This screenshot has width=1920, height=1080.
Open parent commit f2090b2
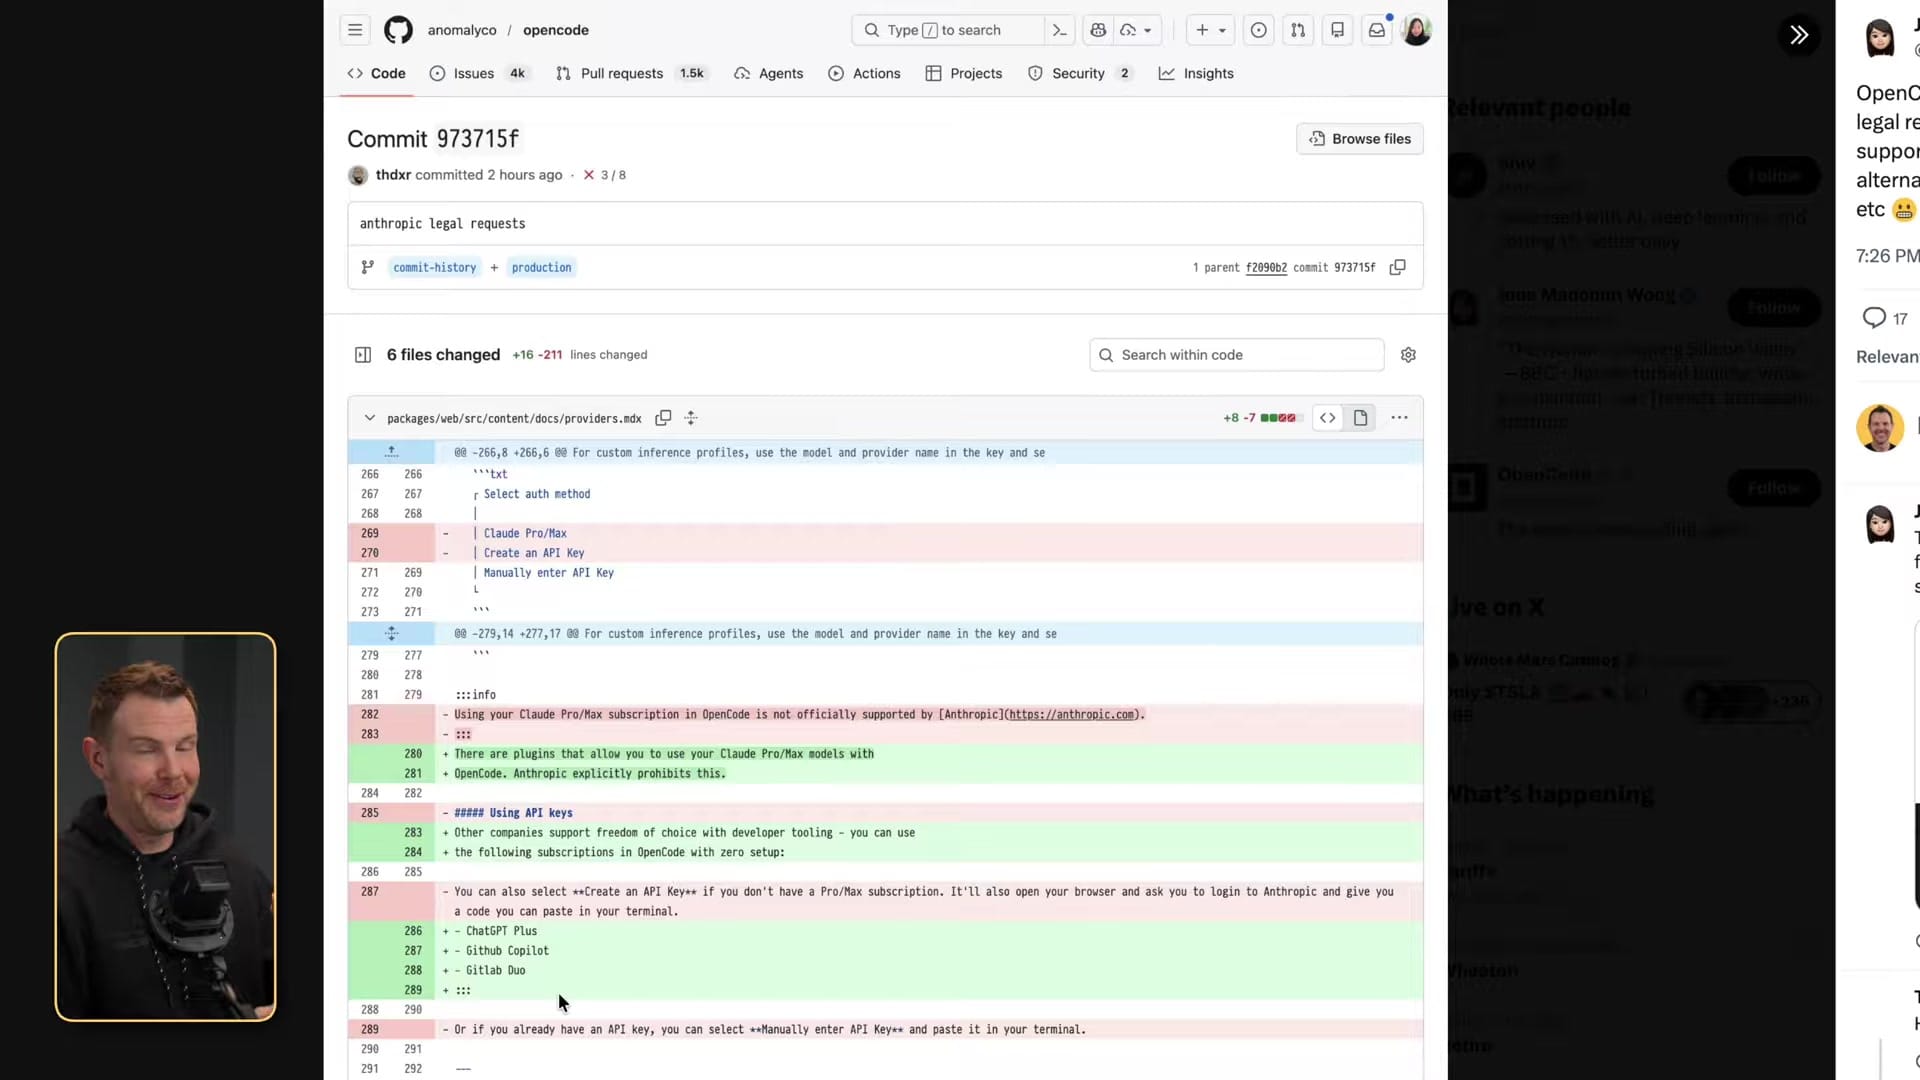1266,267
